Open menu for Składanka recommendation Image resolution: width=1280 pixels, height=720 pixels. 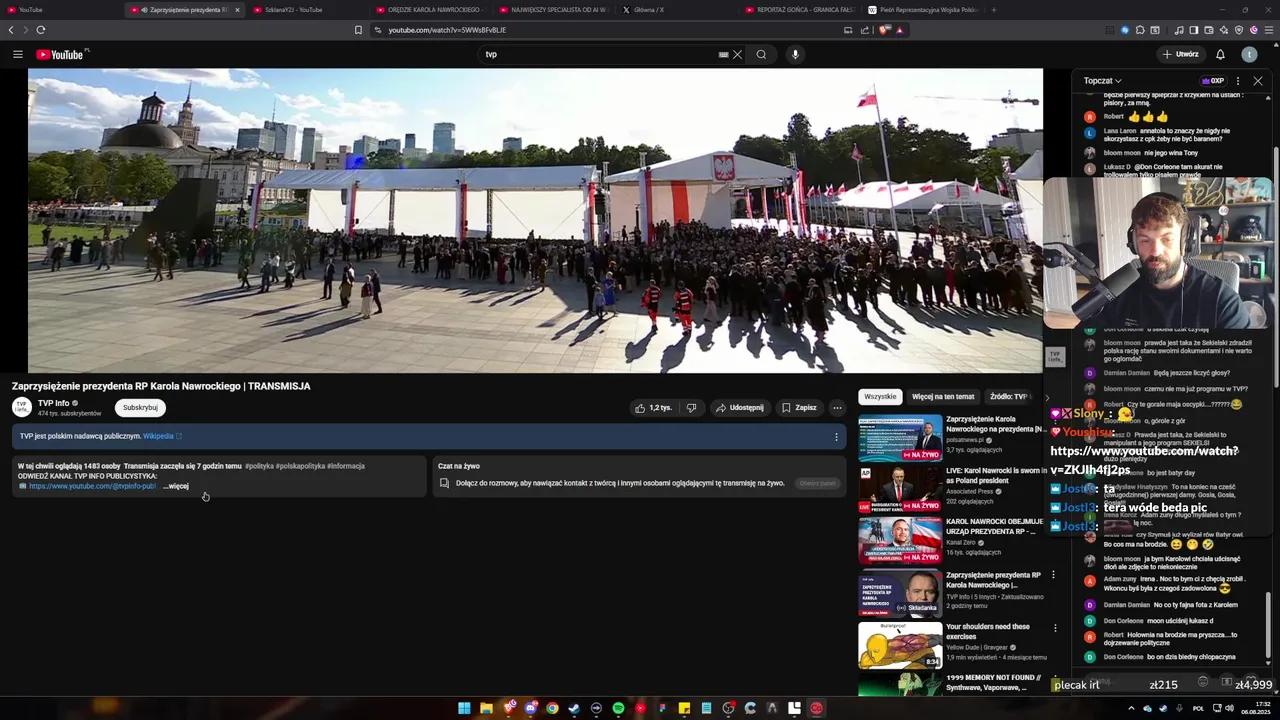click(1053, 575)
